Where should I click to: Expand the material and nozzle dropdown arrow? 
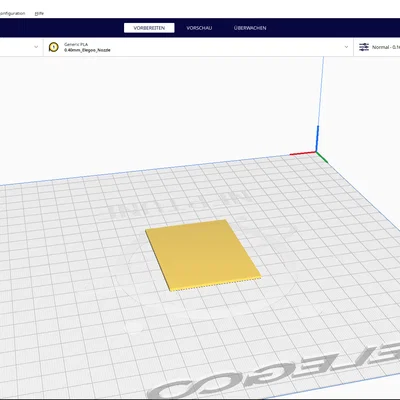pyautogui.click(x=346, y=47)
